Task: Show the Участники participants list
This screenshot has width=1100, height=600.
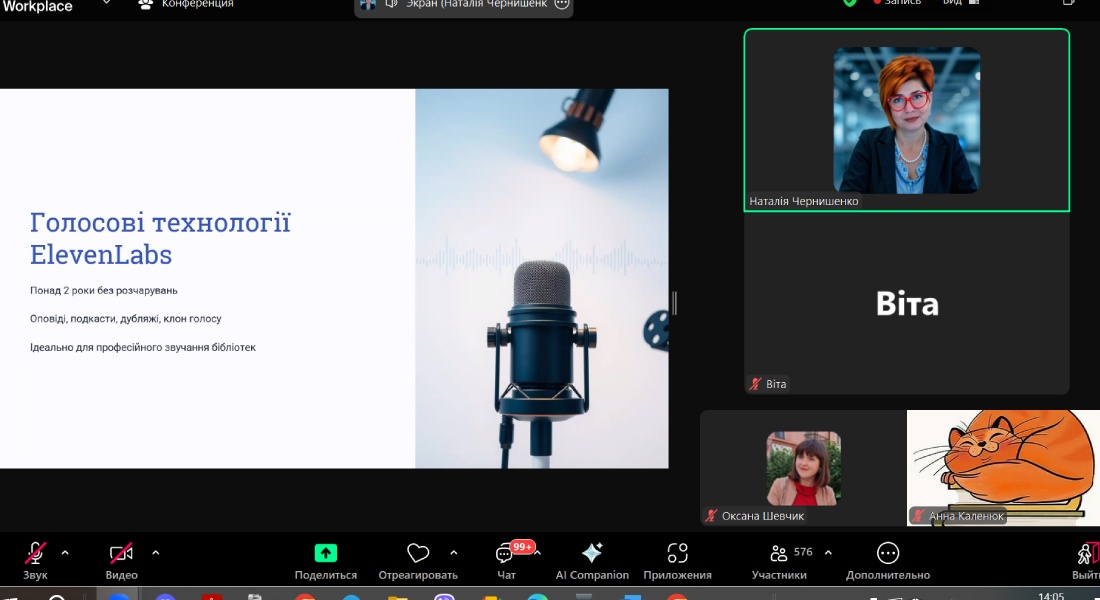Action: point(779,561)
